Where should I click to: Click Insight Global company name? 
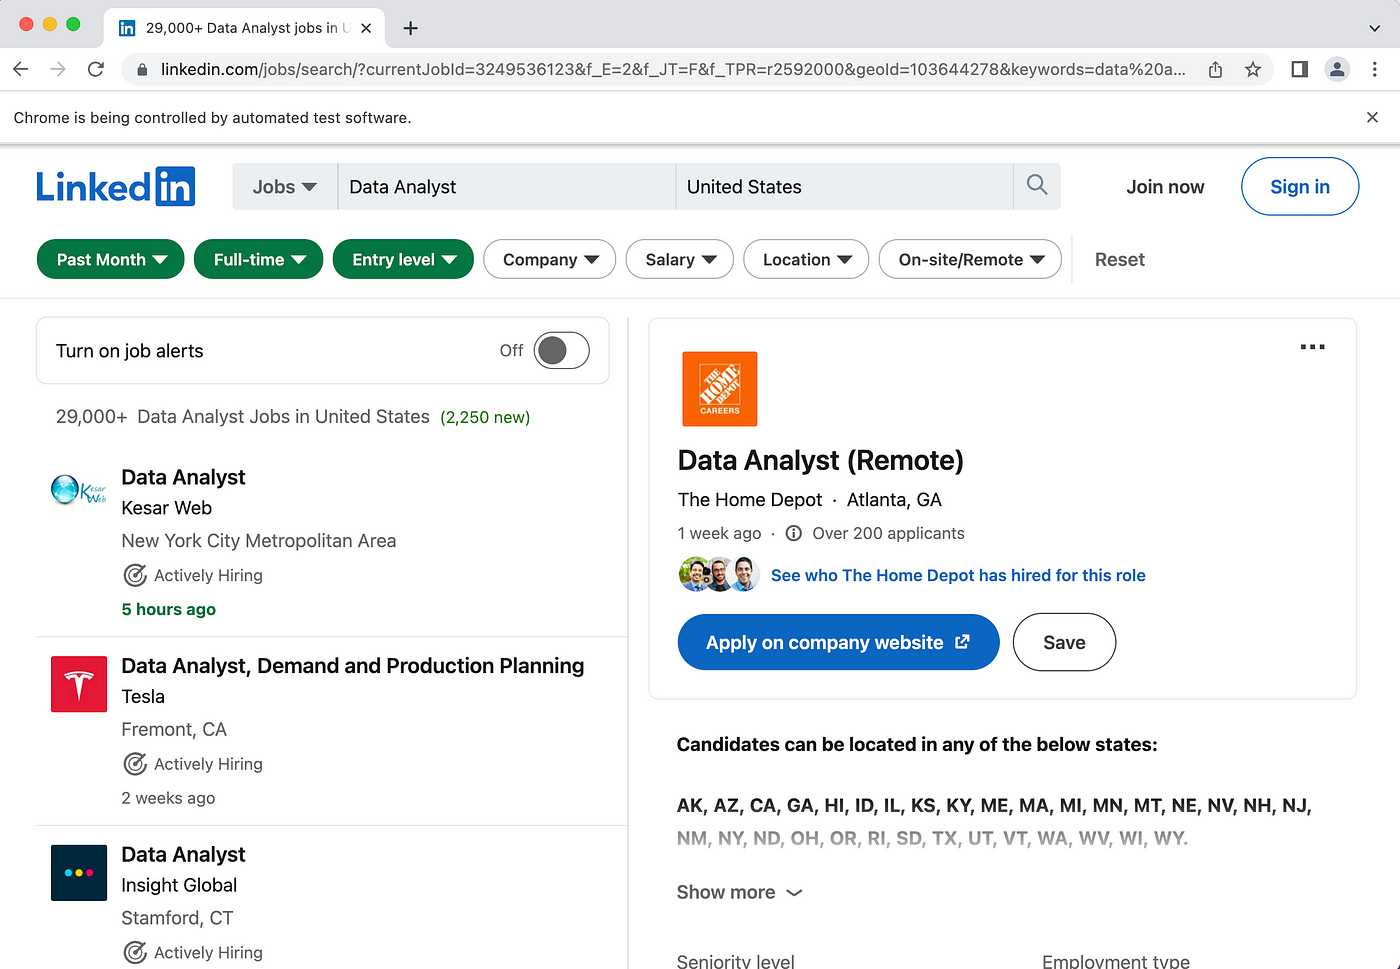(179, 885)
